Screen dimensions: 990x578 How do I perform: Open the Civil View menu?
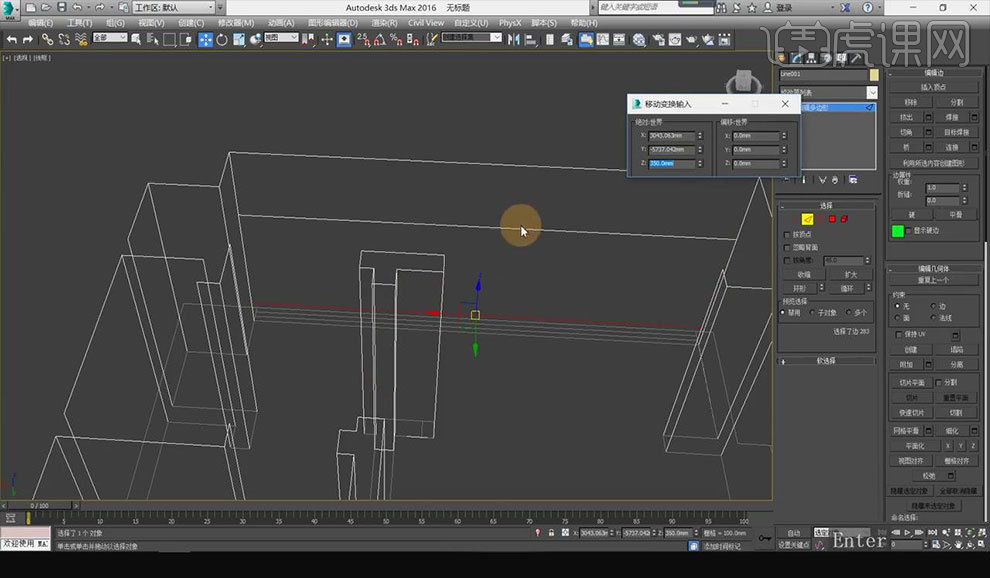[426, 22]
